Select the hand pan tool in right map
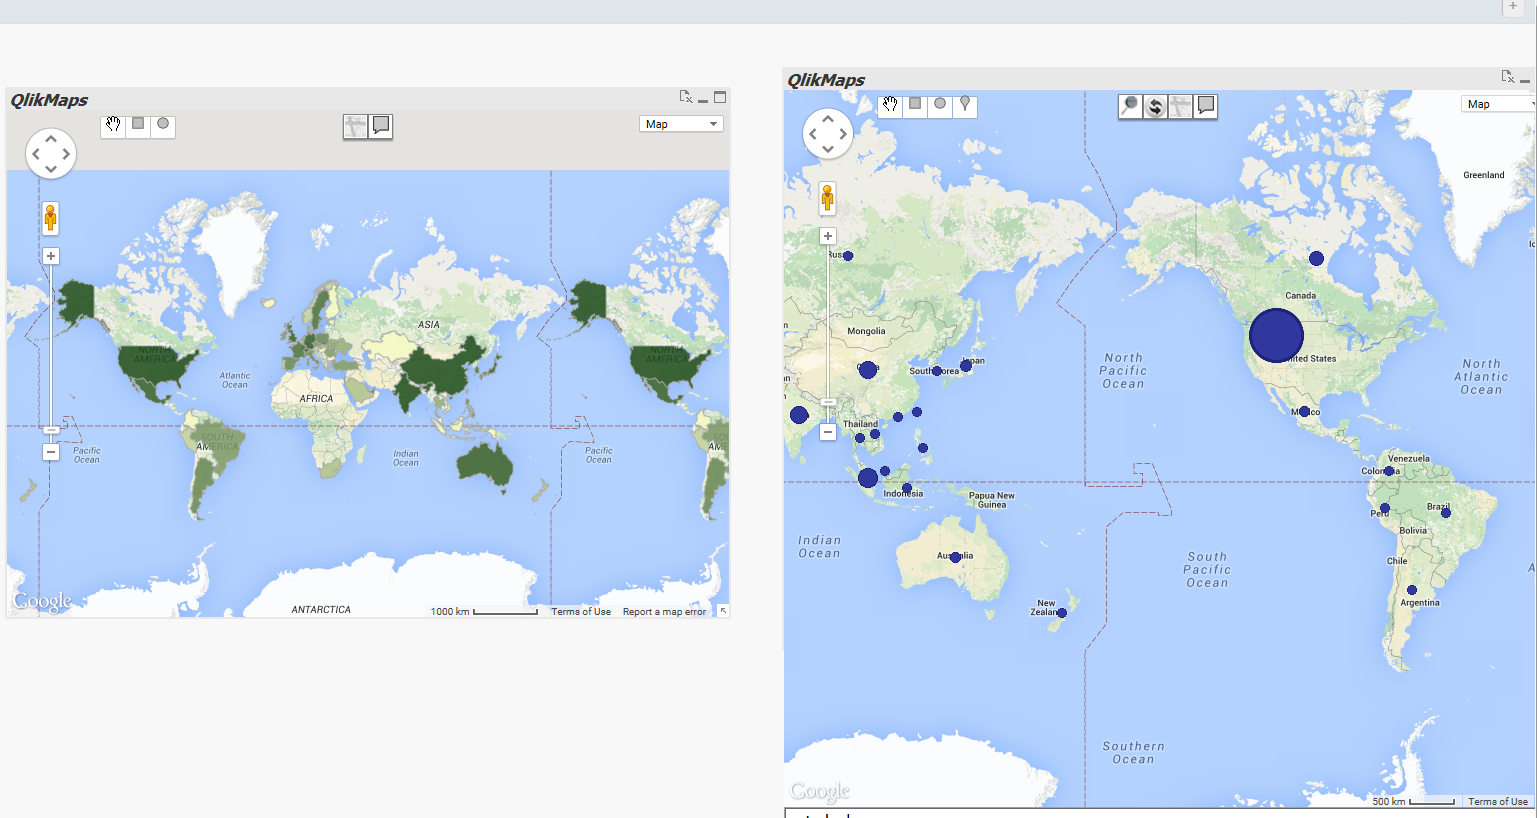The height and width of the screenshot is (818, 1537). [x=890, y=105]
